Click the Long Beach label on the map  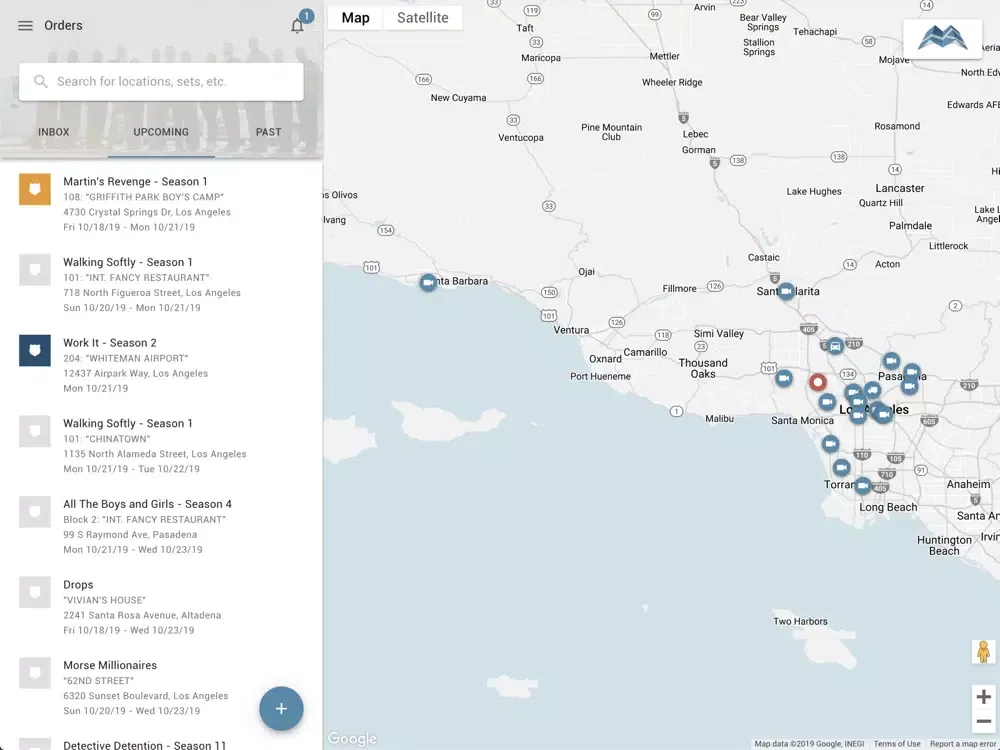(888, 508)
